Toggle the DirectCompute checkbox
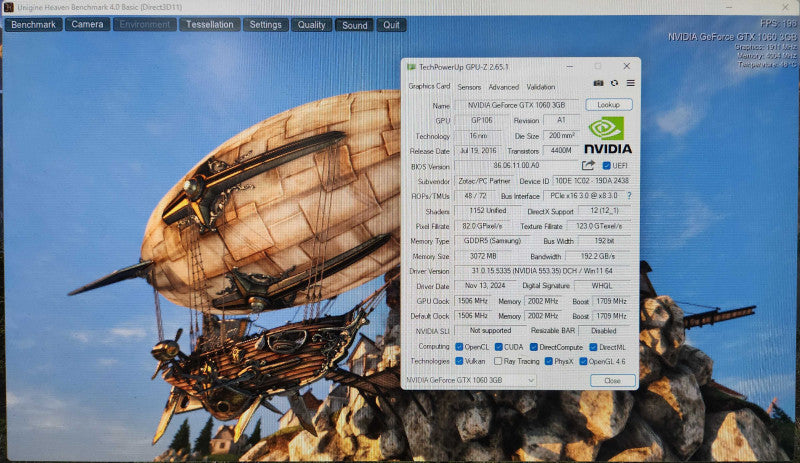800x463 pixels. pos(534,347)
